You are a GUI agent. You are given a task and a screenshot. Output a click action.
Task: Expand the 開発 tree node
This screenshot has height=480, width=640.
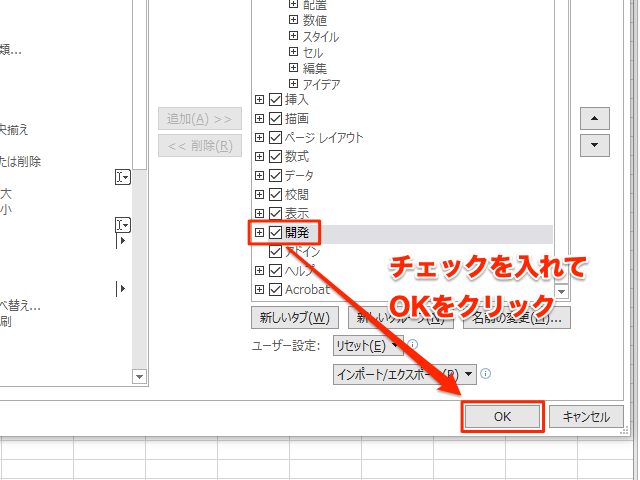(260, 233)
